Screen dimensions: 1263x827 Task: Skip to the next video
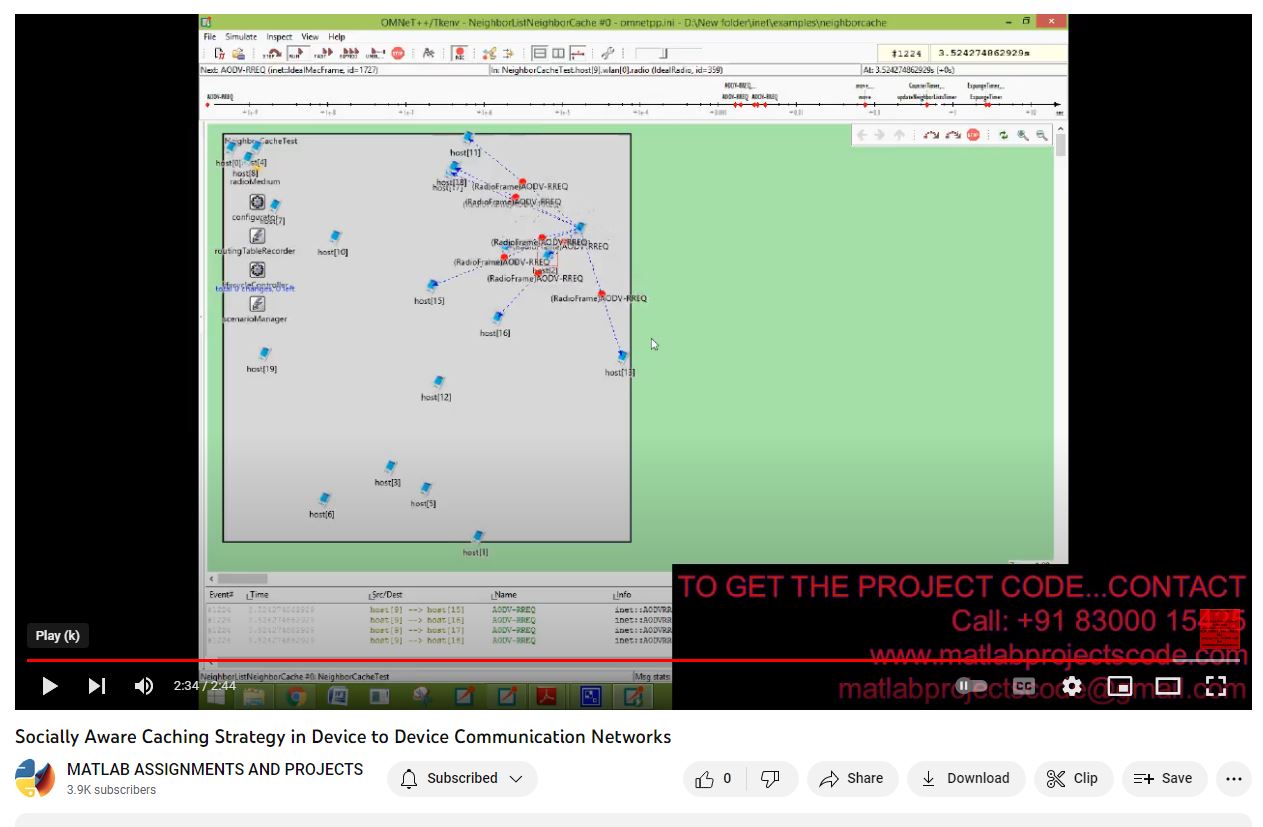pyautogui.click(x=97, y=686)
